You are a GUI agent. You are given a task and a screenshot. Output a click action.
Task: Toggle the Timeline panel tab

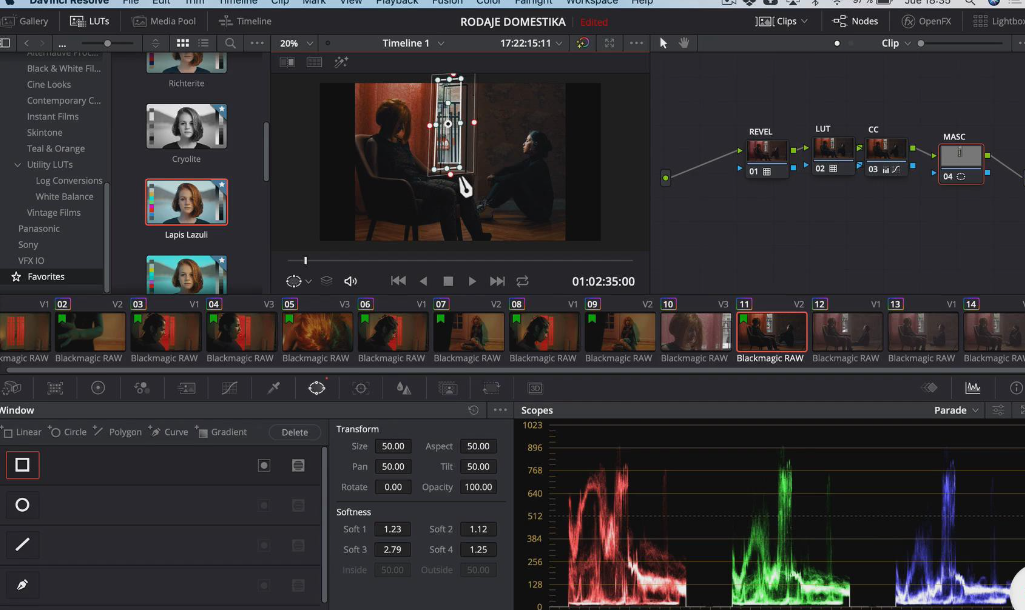[x=245, y=22]
